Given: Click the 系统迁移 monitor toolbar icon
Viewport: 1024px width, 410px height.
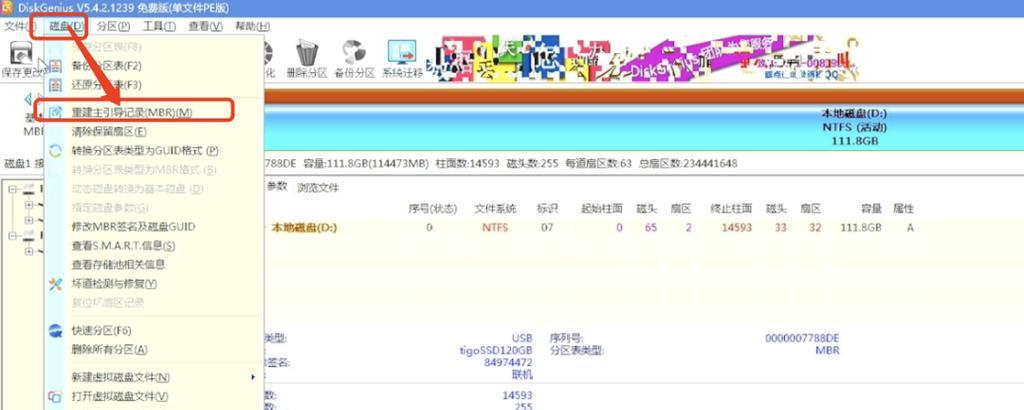Looking at the screenshot, I should [402, 52].
